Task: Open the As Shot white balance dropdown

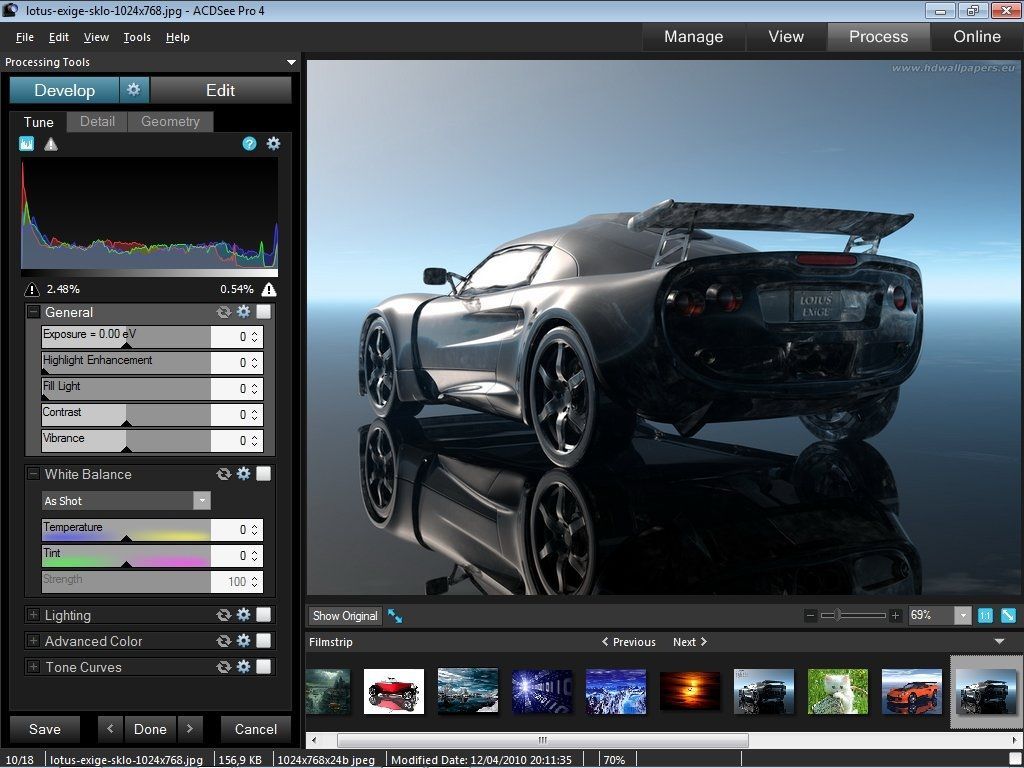Action: point(202,500)
